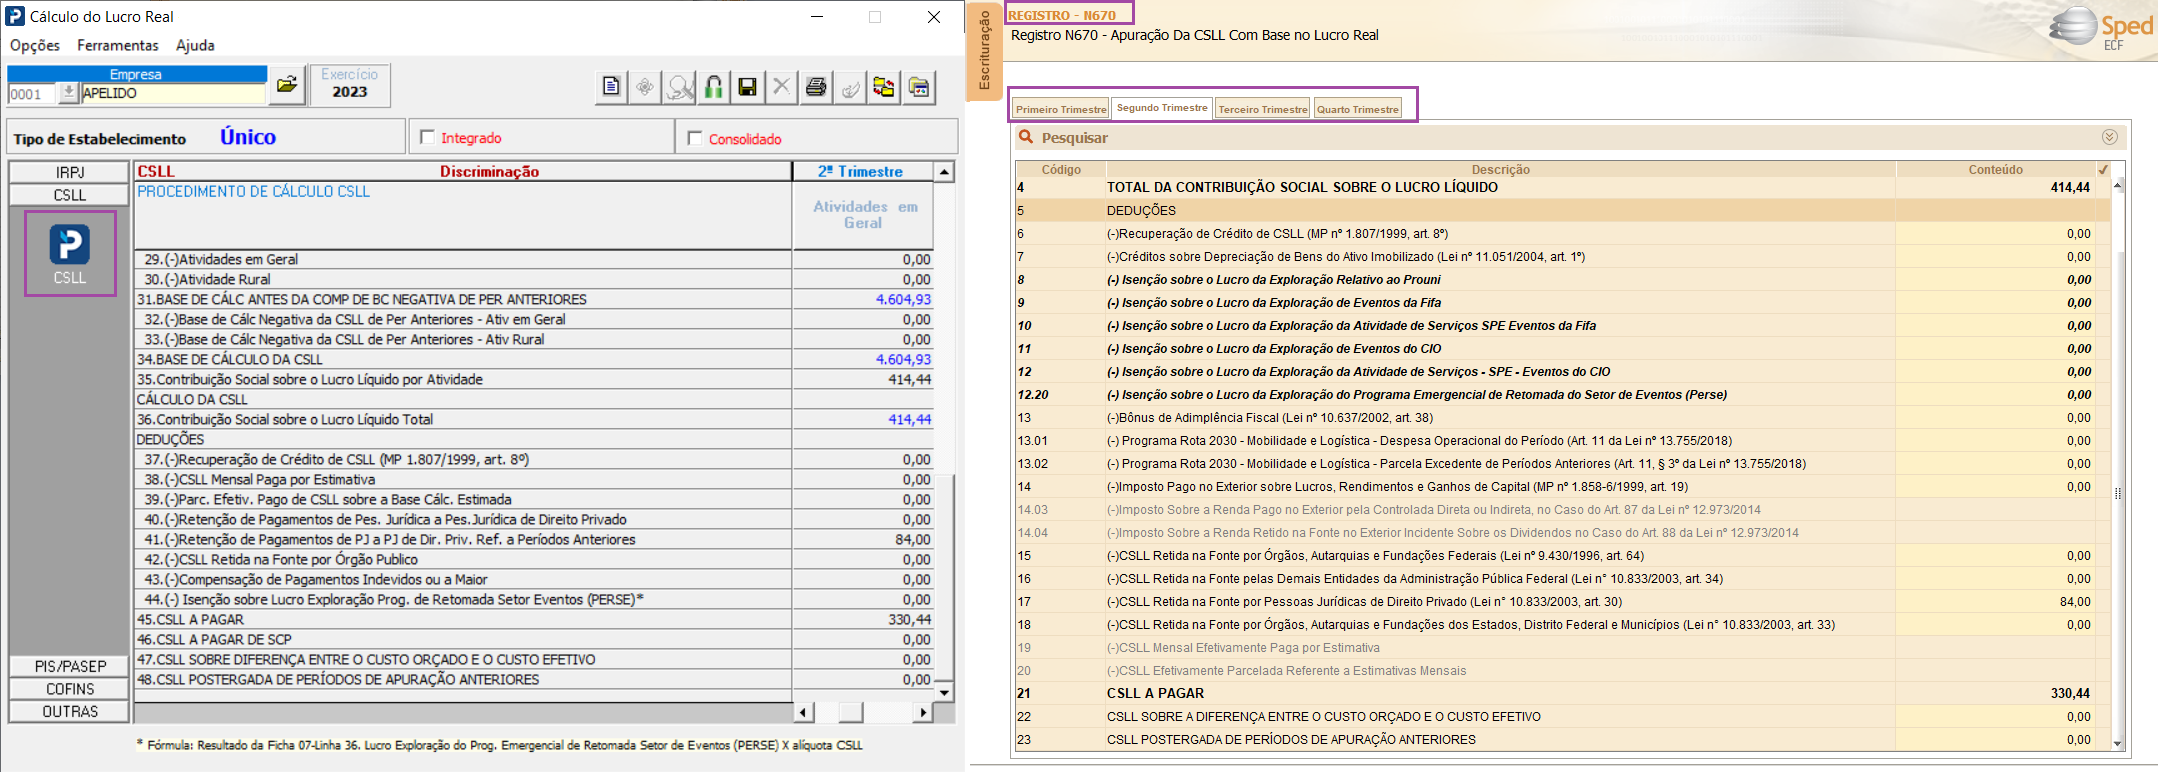
Task: Click value 414,44 on row 36 Contribuição Total
Action: pos(909,419)
